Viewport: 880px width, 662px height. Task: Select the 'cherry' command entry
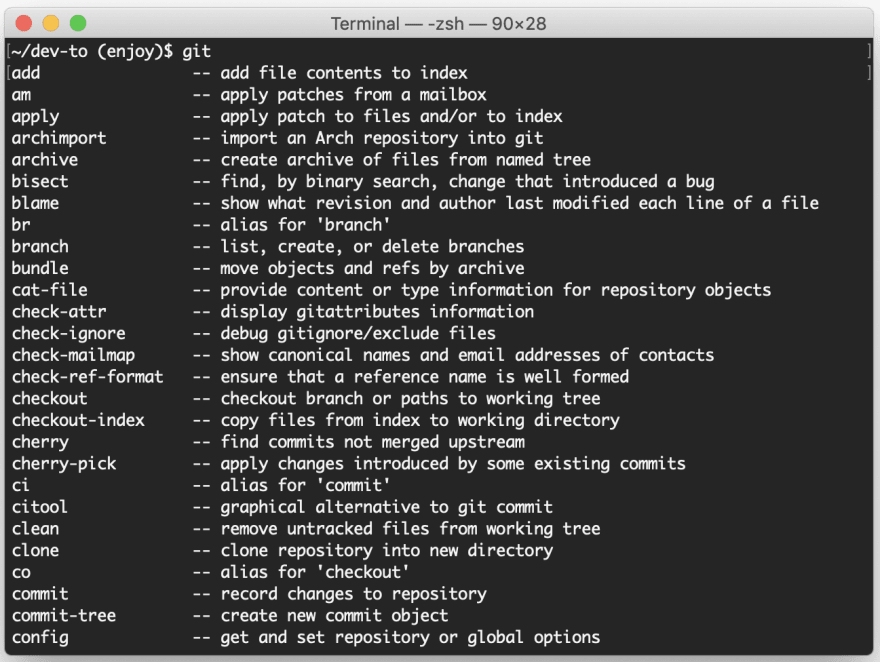coord(40,443)
